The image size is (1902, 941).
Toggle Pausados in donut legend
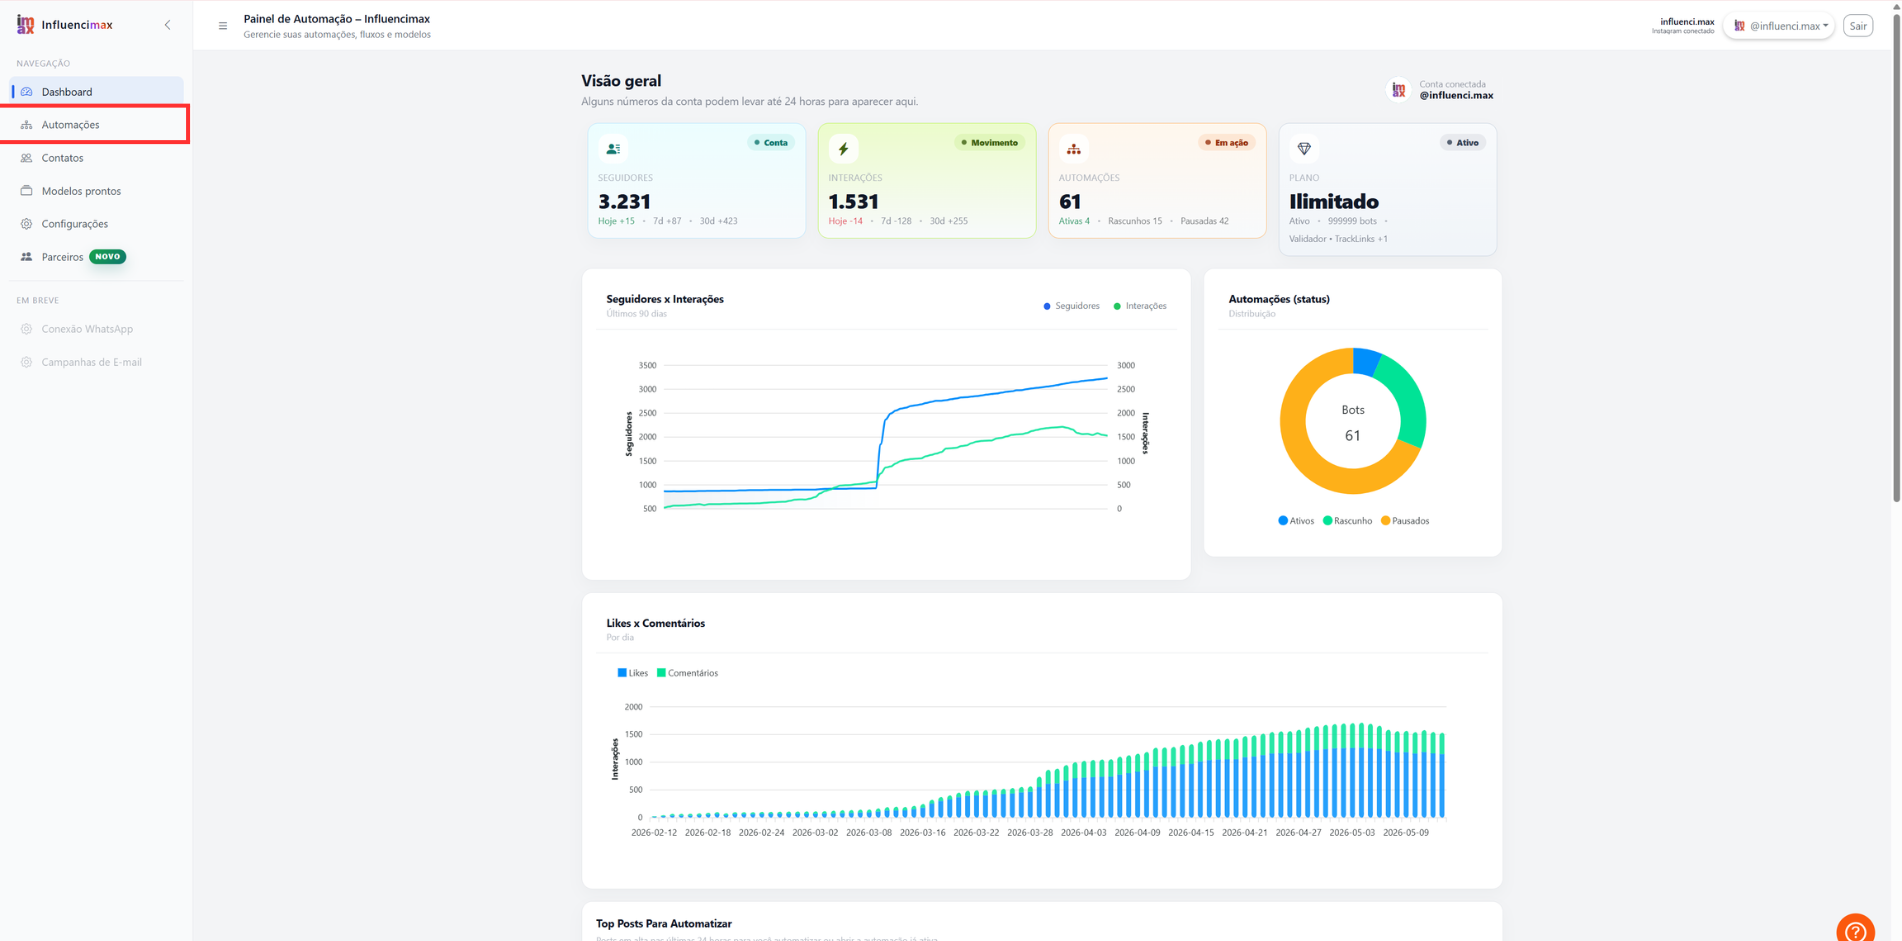point(1405,521)
